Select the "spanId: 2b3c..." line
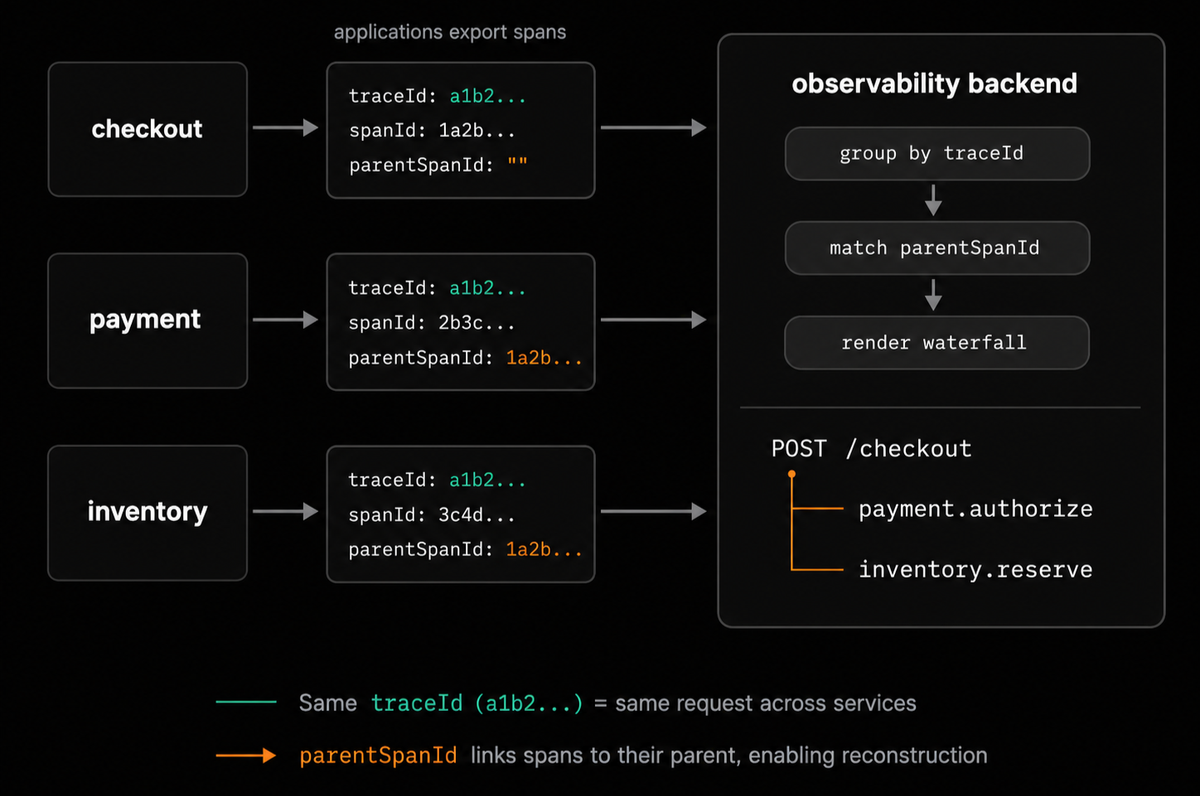This screenshot has height=796, width=1200. [433, 323]
